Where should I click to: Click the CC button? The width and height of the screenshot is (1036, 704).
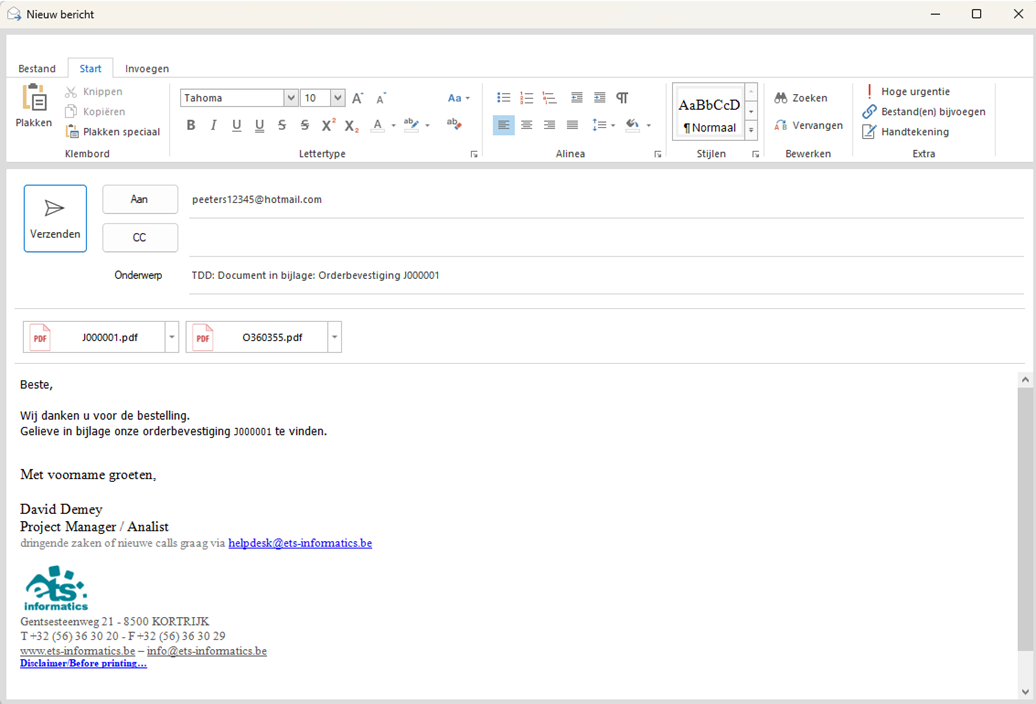[140, 238]
